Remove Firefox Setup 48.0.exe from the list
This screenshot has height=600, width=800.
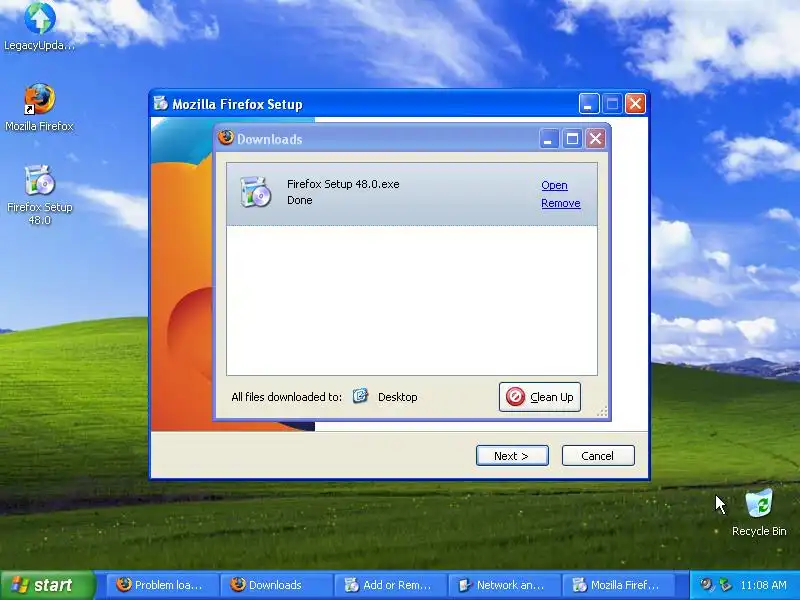(x=561, y=203)
